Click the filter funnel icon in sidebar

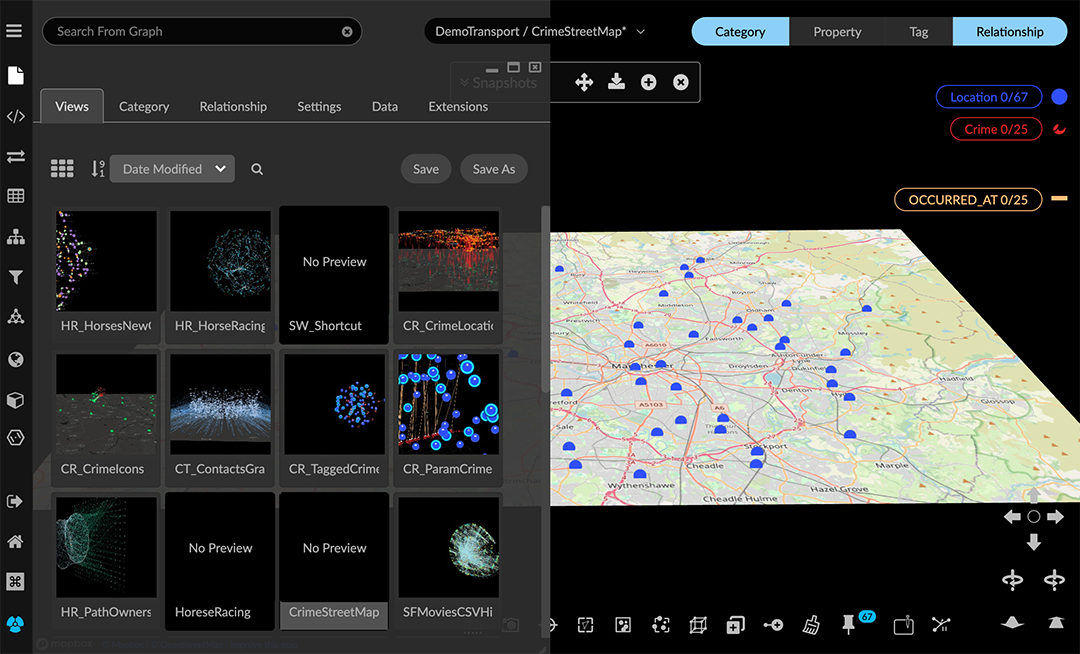(x=15, y=277)
